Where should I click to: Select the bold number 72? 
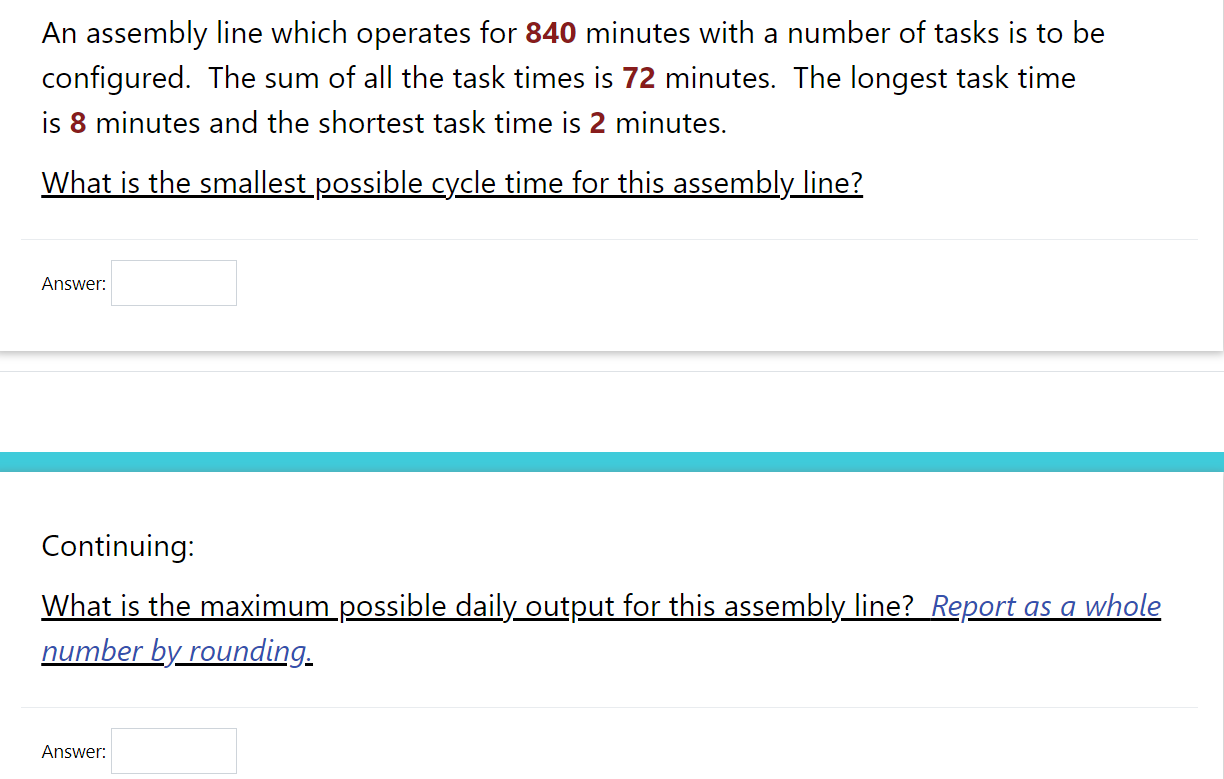(640, 78)
